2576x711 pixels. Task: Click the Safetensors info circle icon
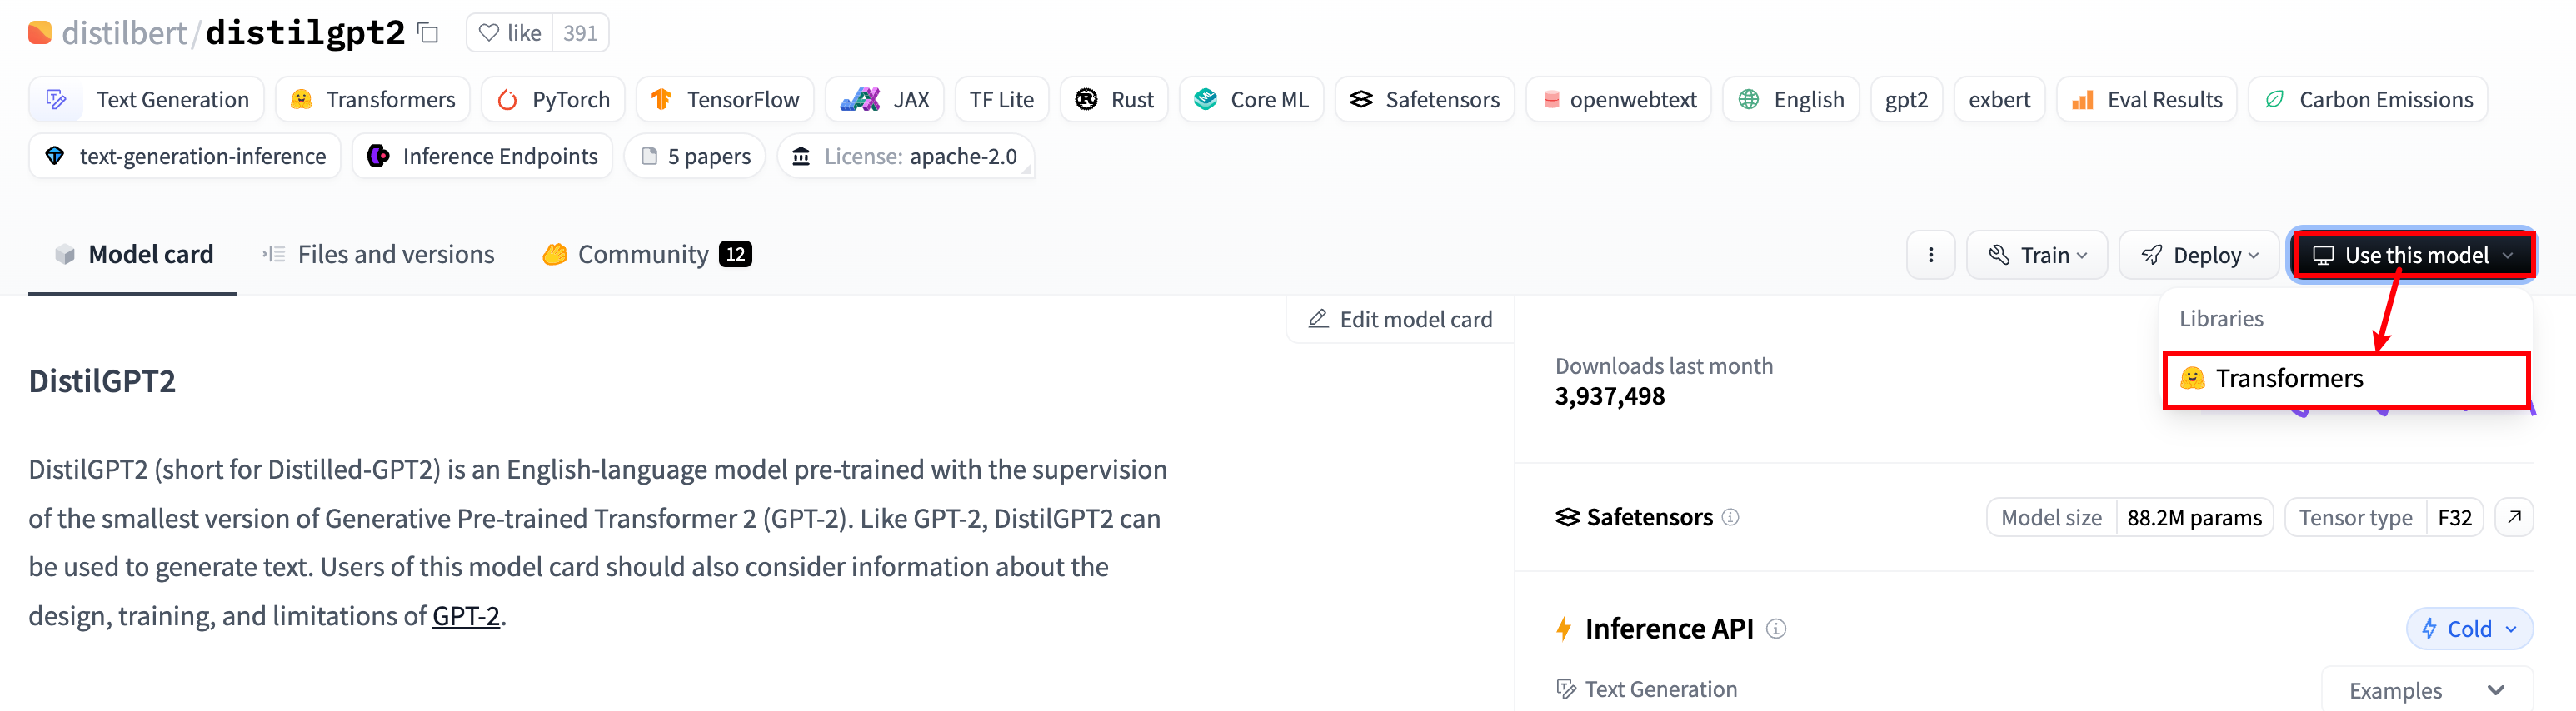[x=1730, y=517]
